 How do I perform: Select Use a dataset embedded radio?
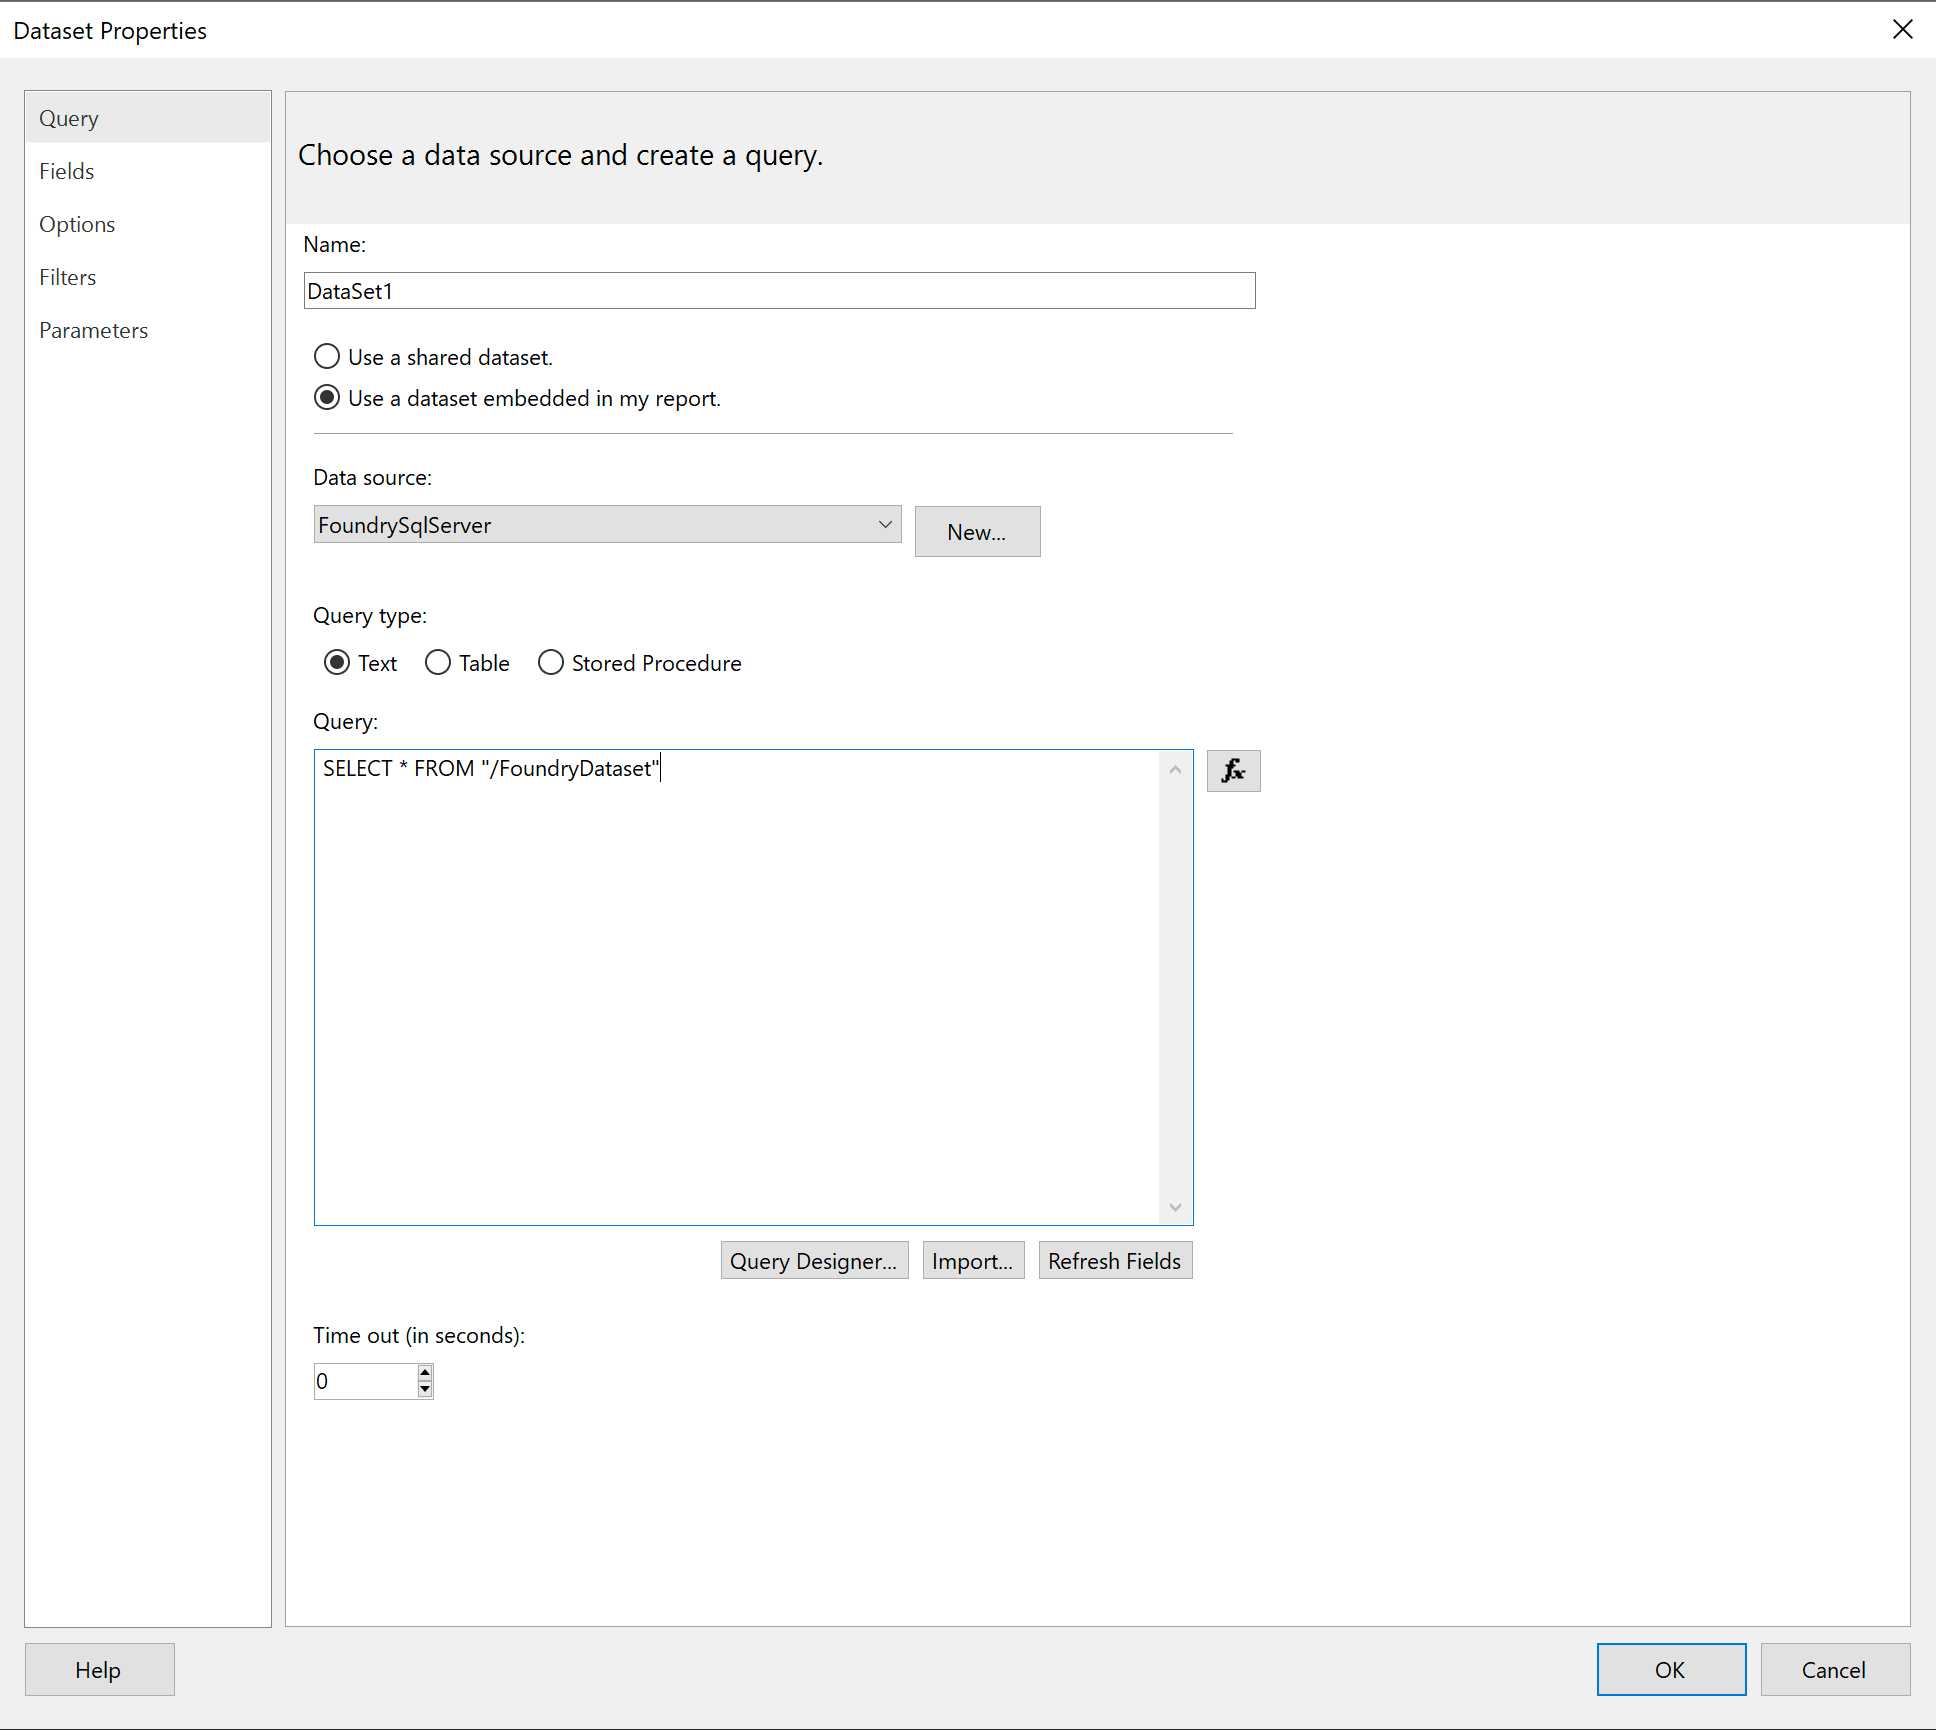tap(326, 397)
